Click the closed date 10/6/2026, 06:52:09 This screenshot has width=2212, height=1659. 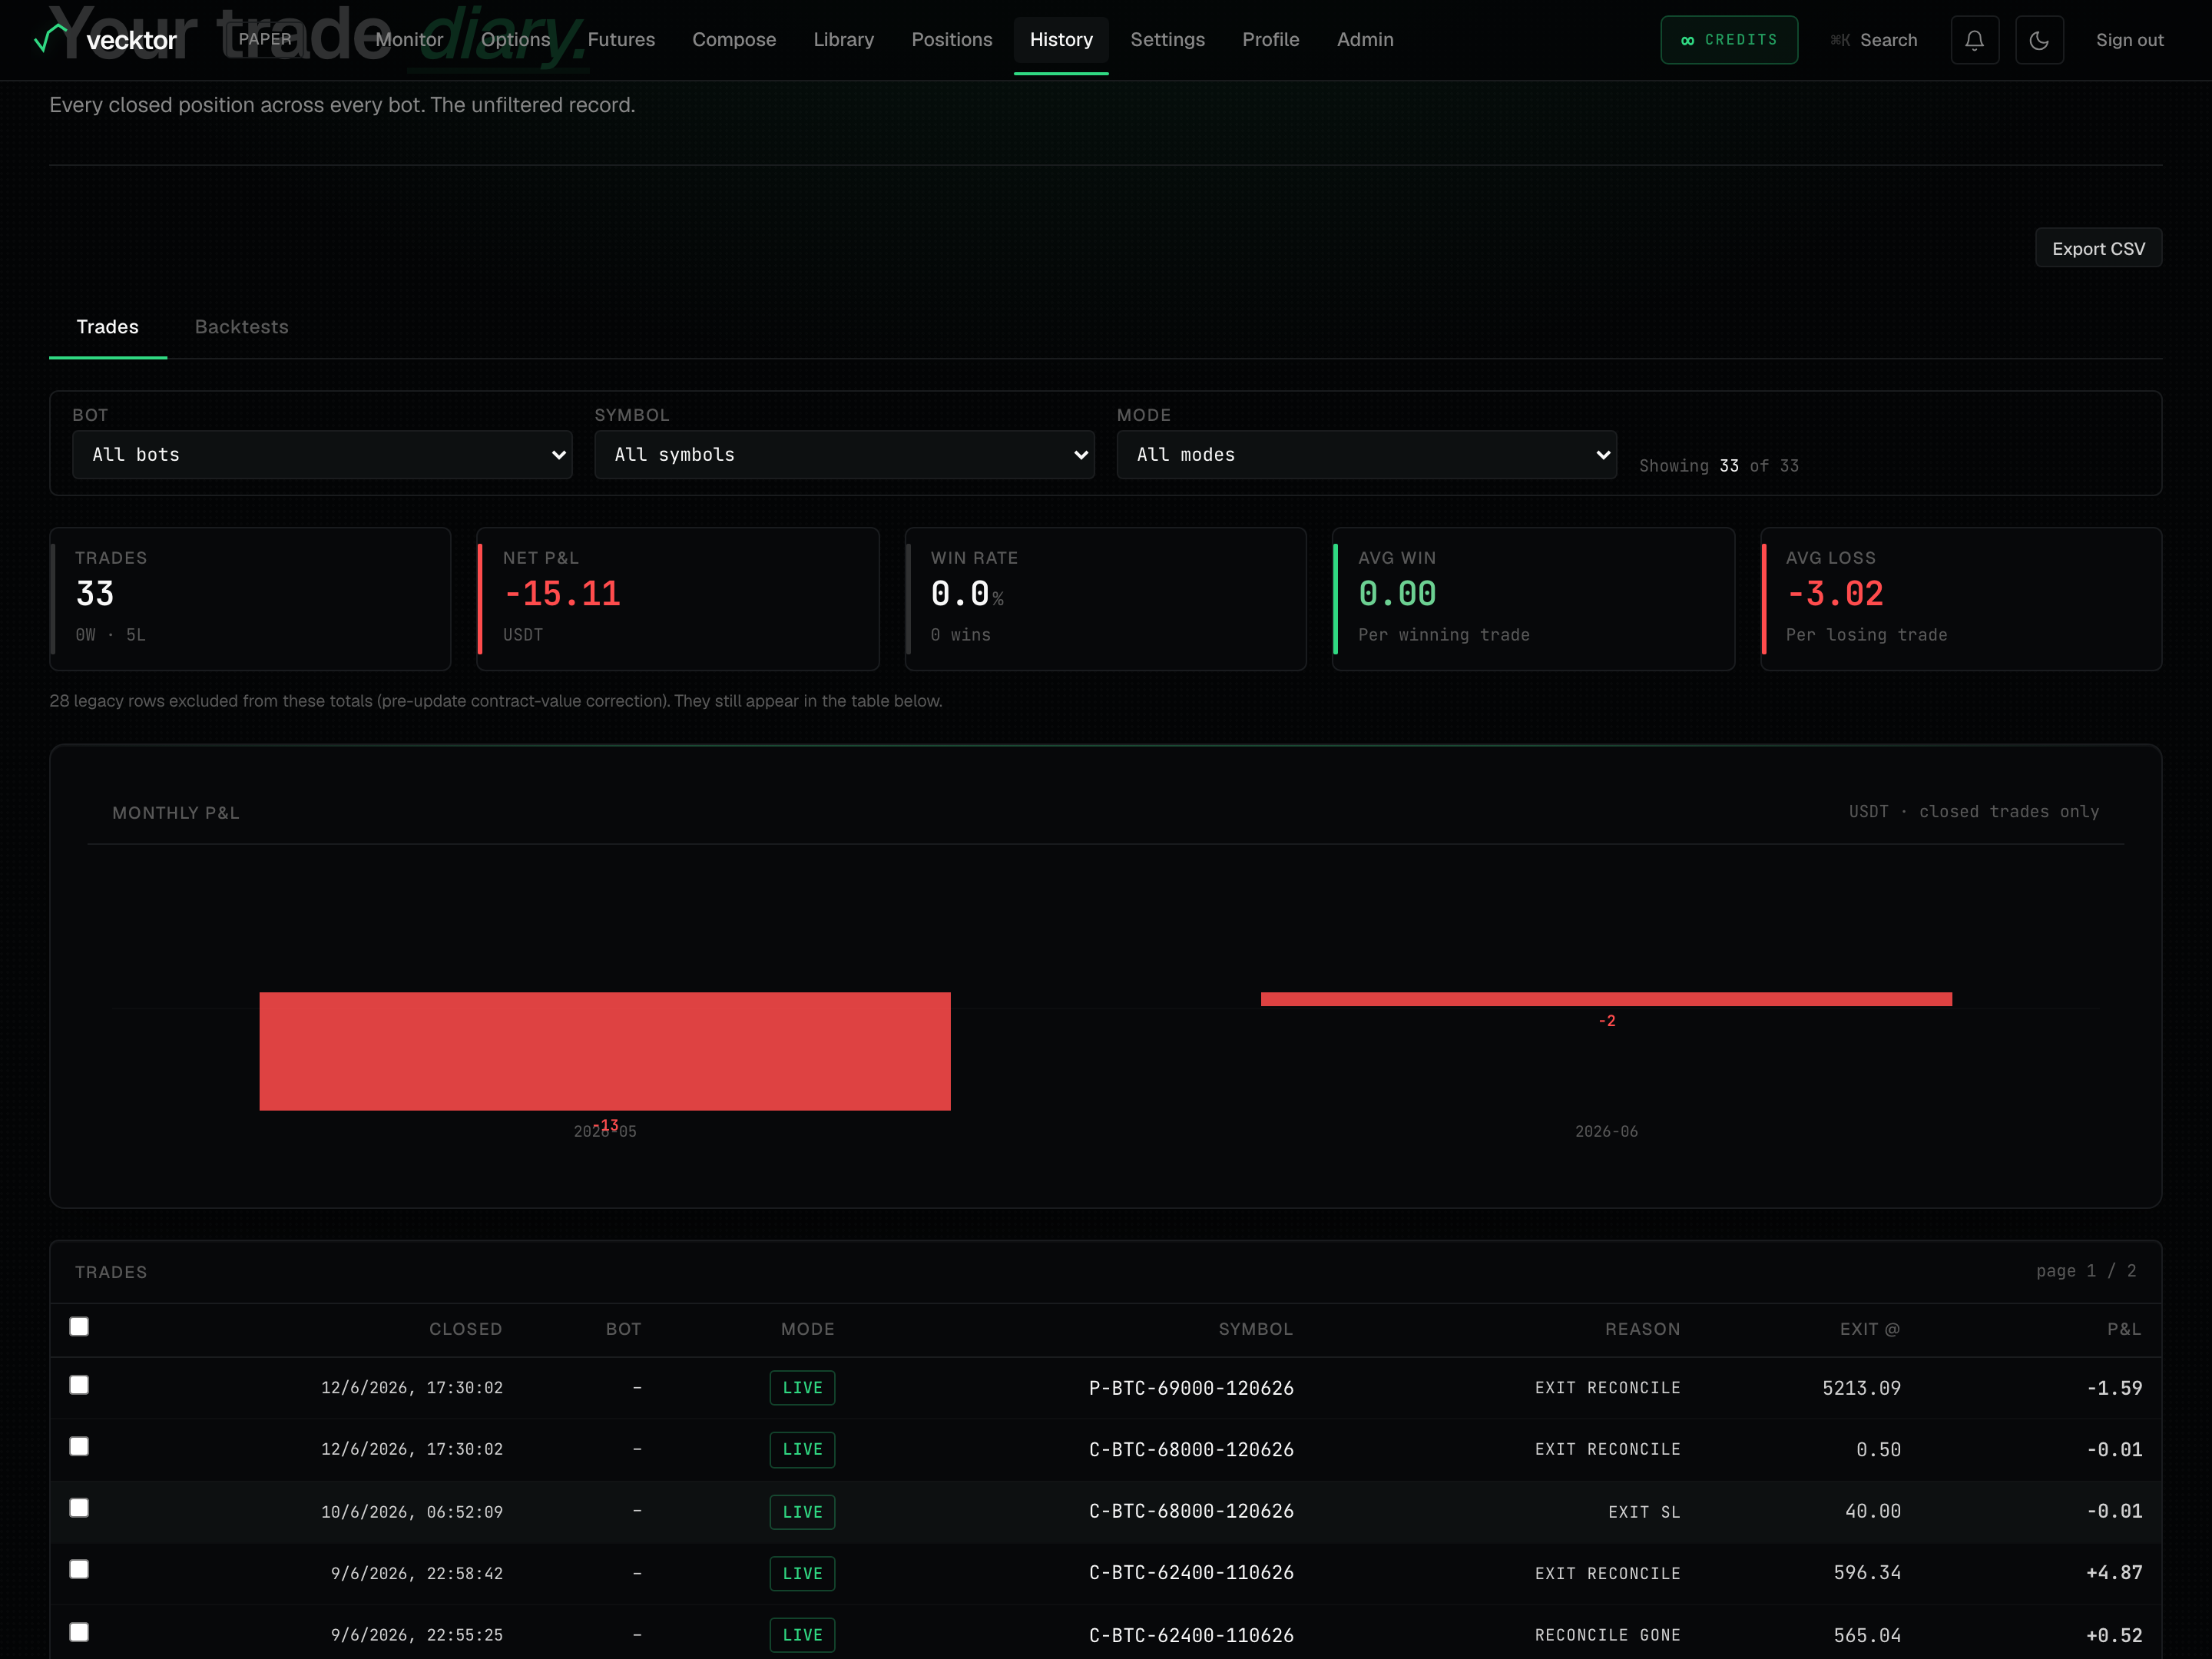[412, 1512]
